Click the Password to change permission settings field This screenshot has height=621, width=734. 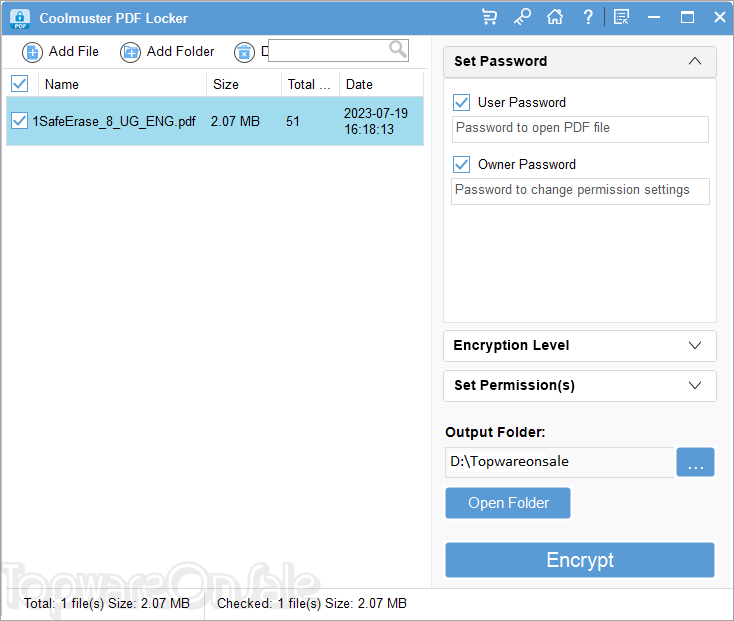pyautogui.click(x=580, y=191)
